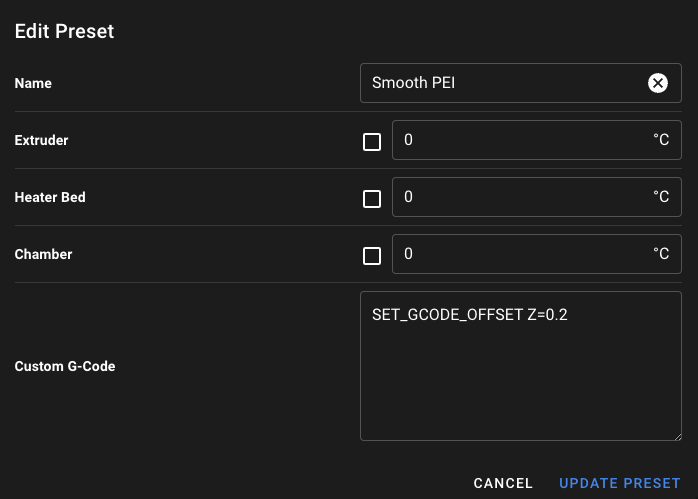
Task: Click the Heater Bed label
Action: (50, 197)
